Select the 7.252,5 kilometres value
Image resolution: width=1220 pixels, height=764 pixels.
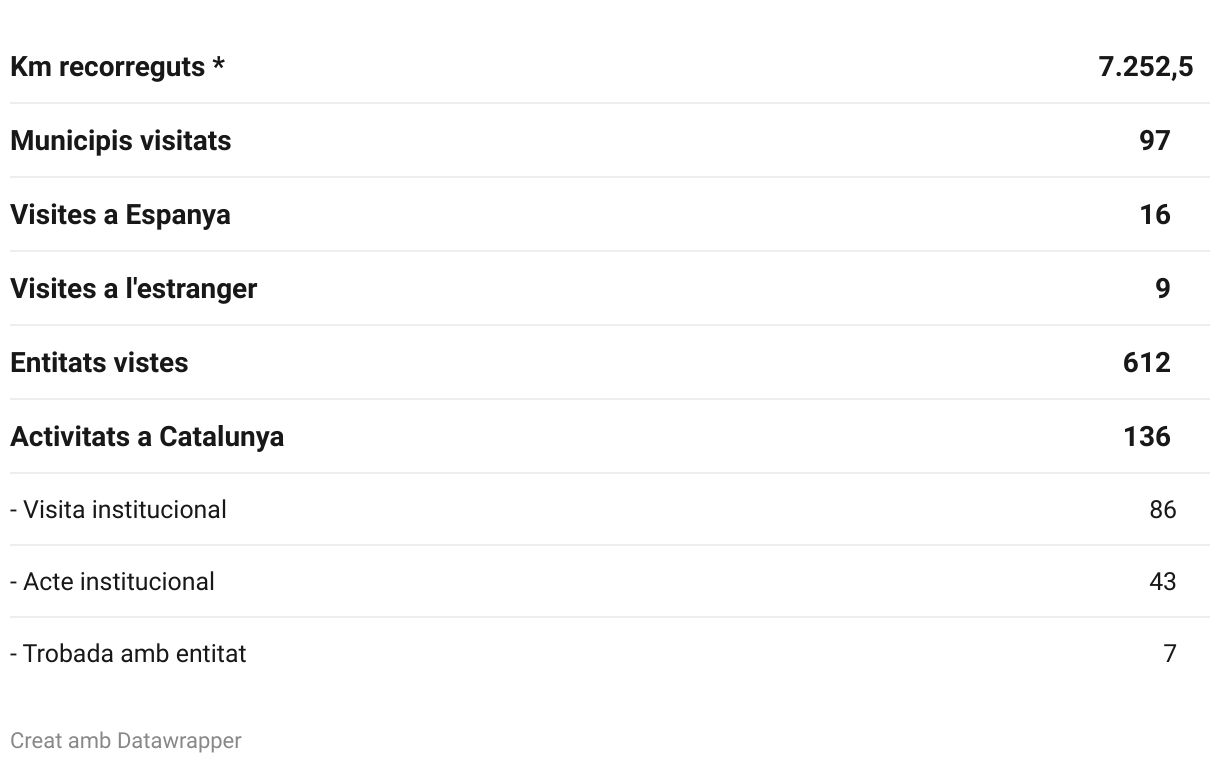click(x=1145, y=67)
